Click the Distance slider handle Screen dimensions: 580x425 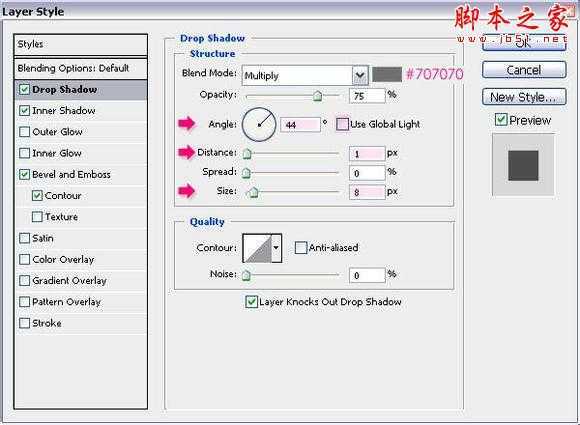point(247,154)
